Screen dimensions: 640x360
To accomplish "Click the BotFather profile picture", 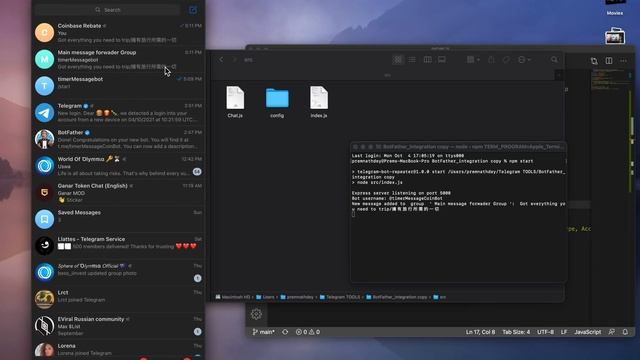I will click(44, 139).
